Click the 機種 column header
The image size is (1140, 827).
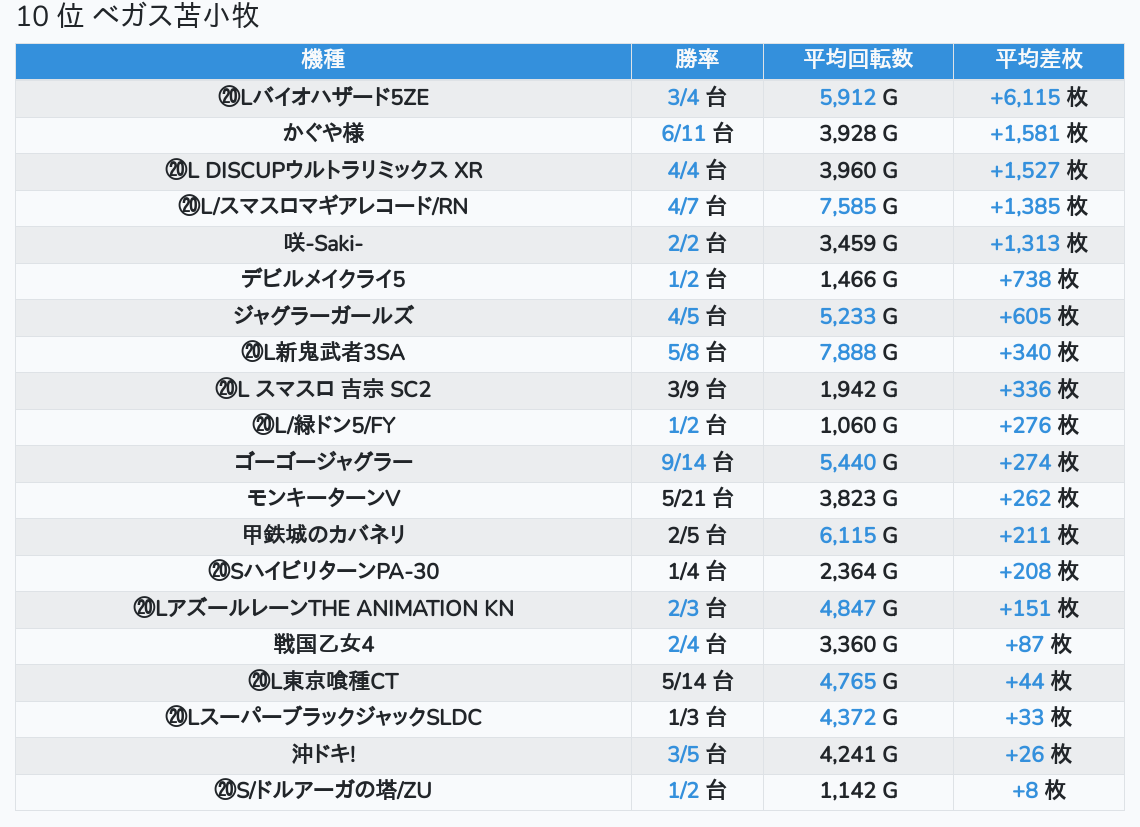coord(323,60)
